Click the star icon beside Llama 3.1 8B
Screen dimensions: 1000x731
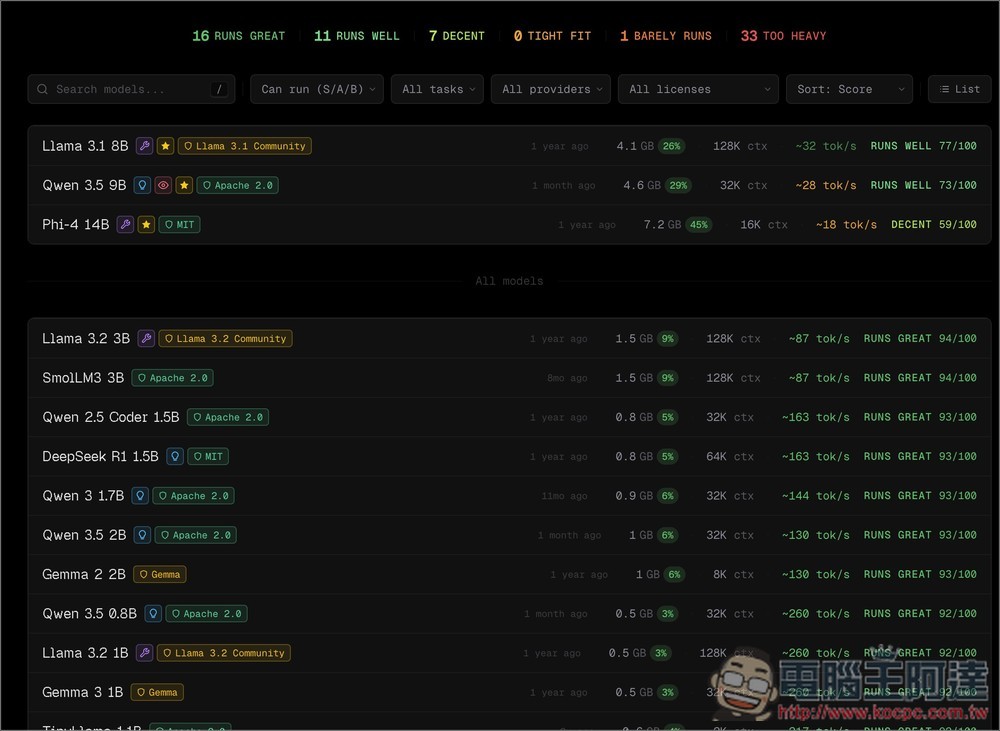[x=165, y=146]
